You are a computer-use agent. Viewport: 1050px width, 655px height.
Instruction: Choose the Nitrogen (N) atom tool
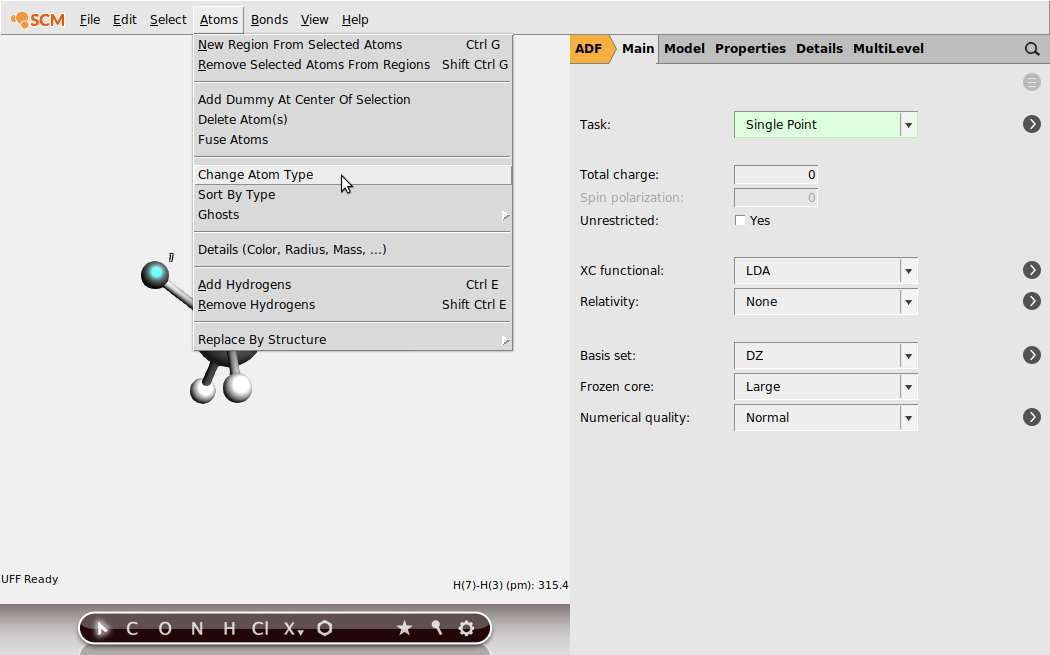197,628
